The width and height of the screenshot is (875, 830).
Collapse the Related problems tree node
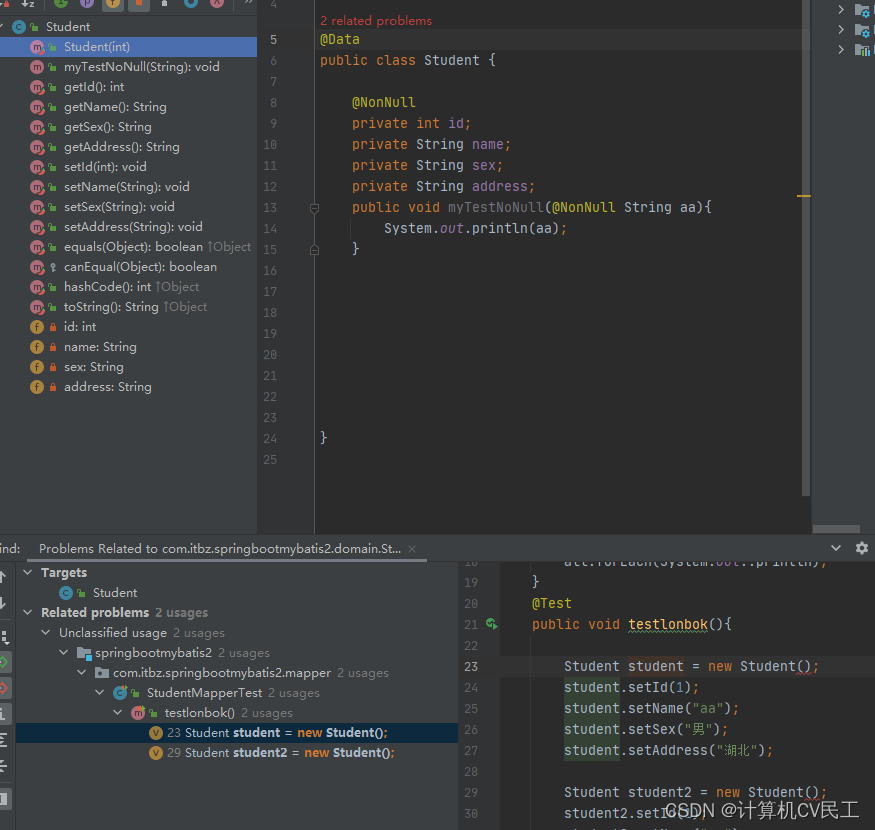pos(29,613)
